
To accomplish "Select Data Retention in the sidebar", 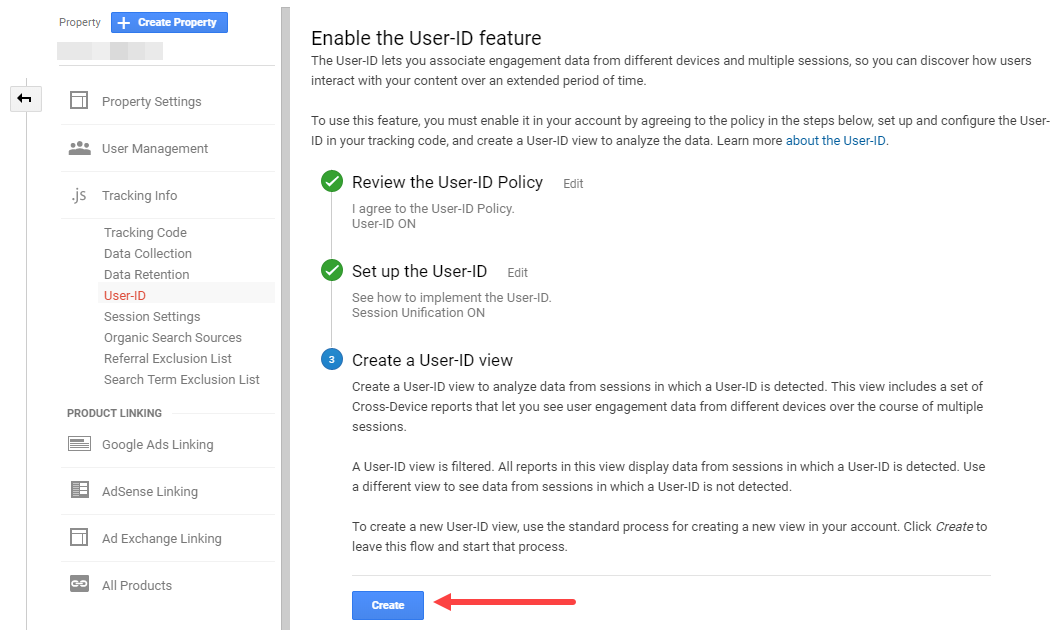I will coord(146,274).
